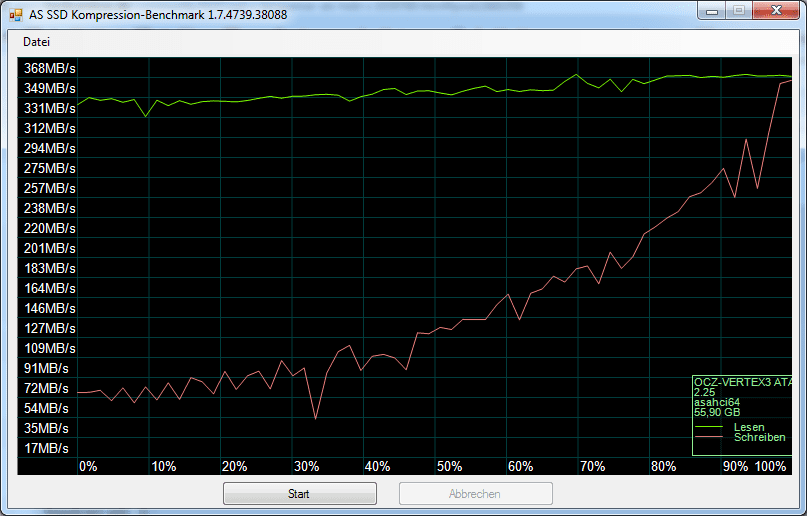
Task: Click the 60% x-axis label
Action: coord(520,467)
